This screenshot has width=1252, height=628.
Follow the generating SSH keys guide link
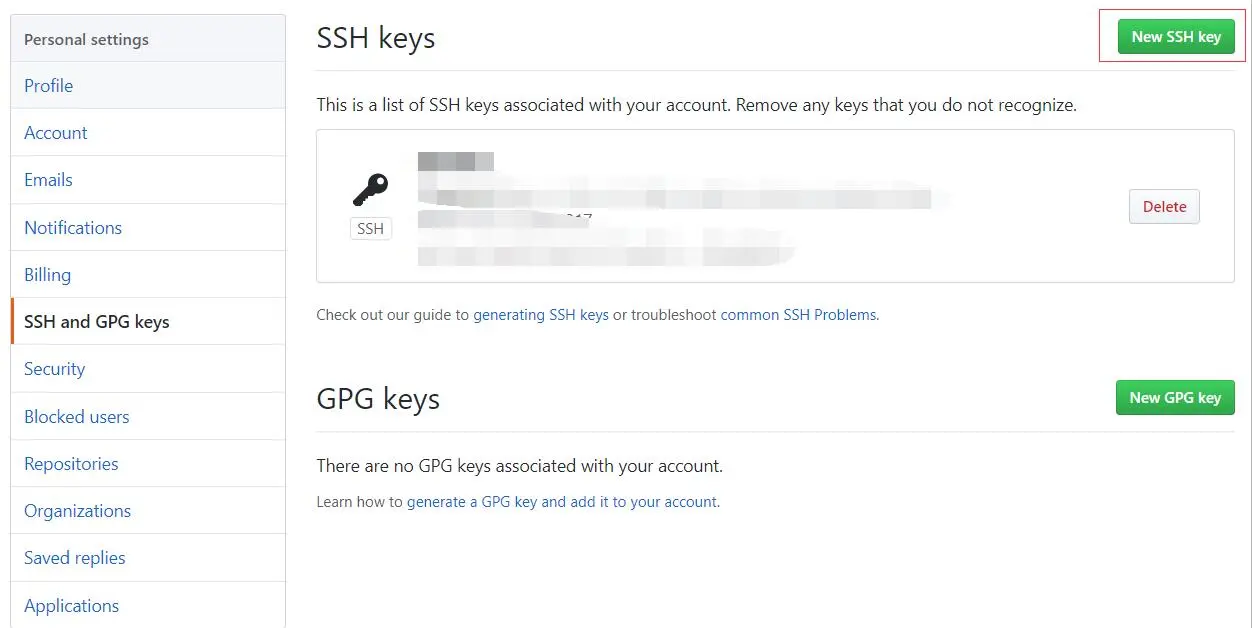coord(541,315)
